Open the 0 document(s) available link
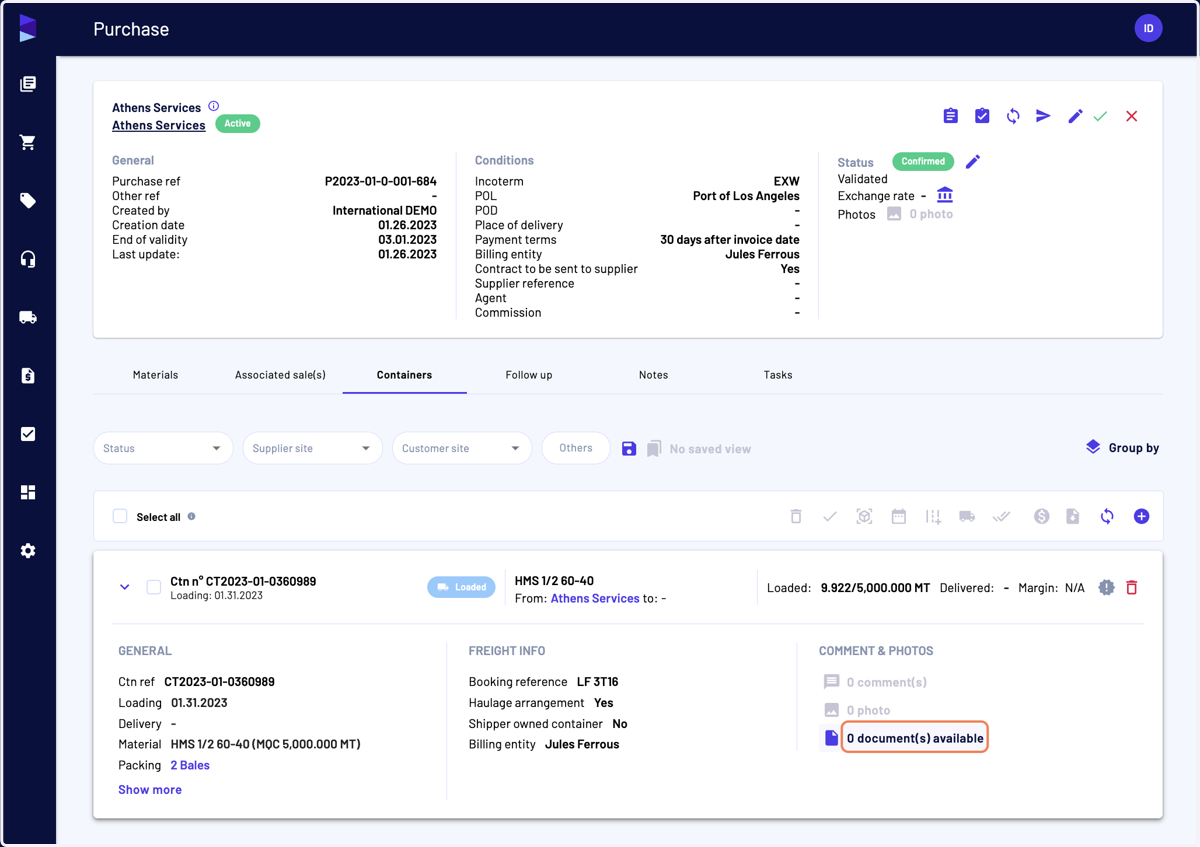 (x=915, y=738)
